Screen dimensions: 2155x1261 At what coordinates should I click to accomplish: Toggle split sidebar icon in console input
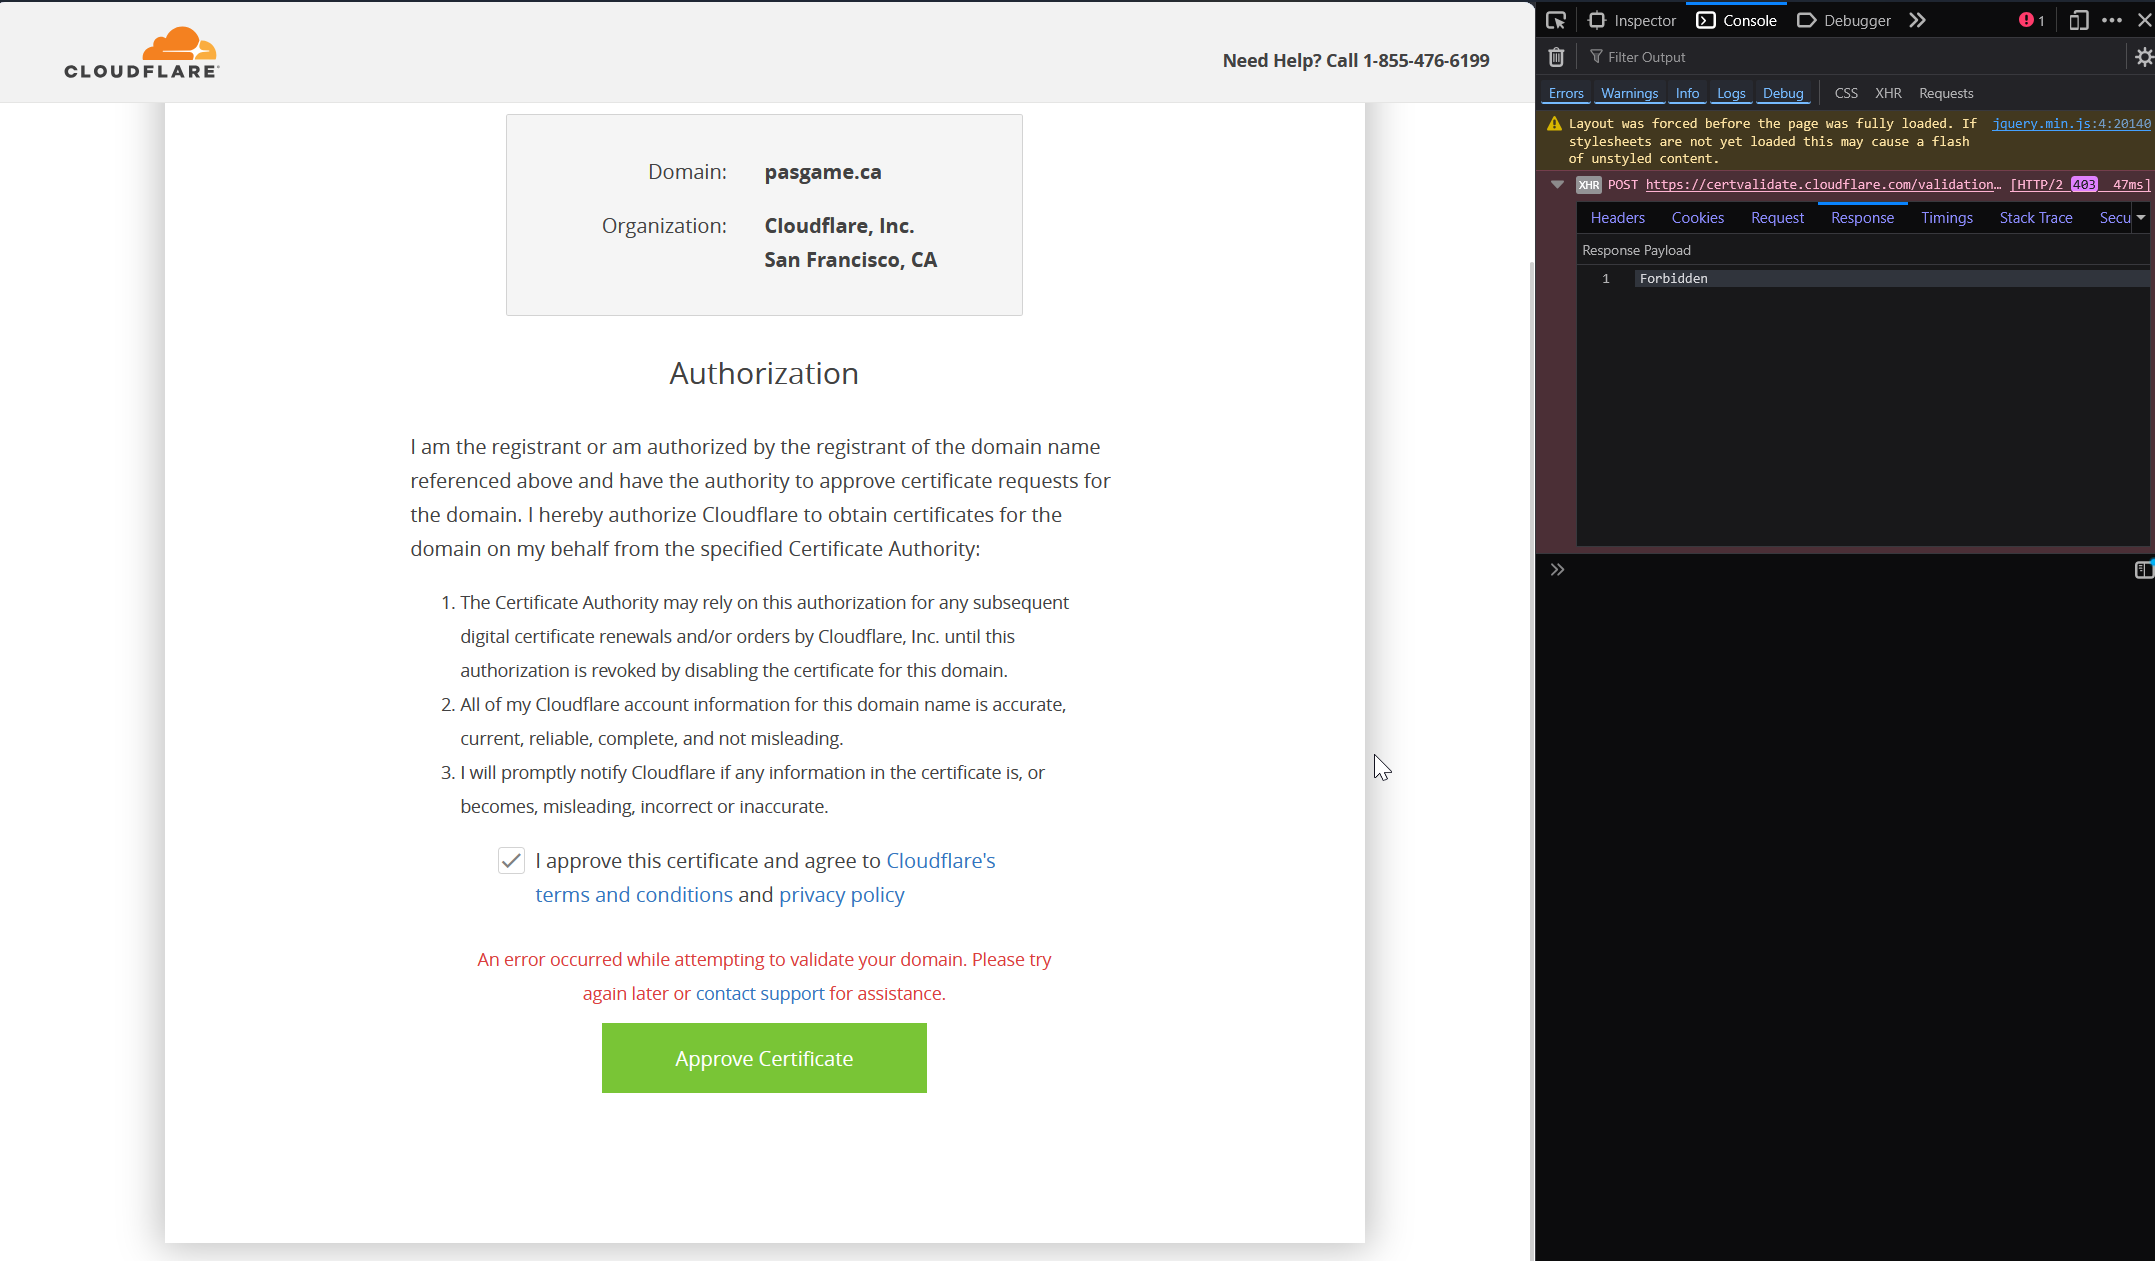point(2143,570)
